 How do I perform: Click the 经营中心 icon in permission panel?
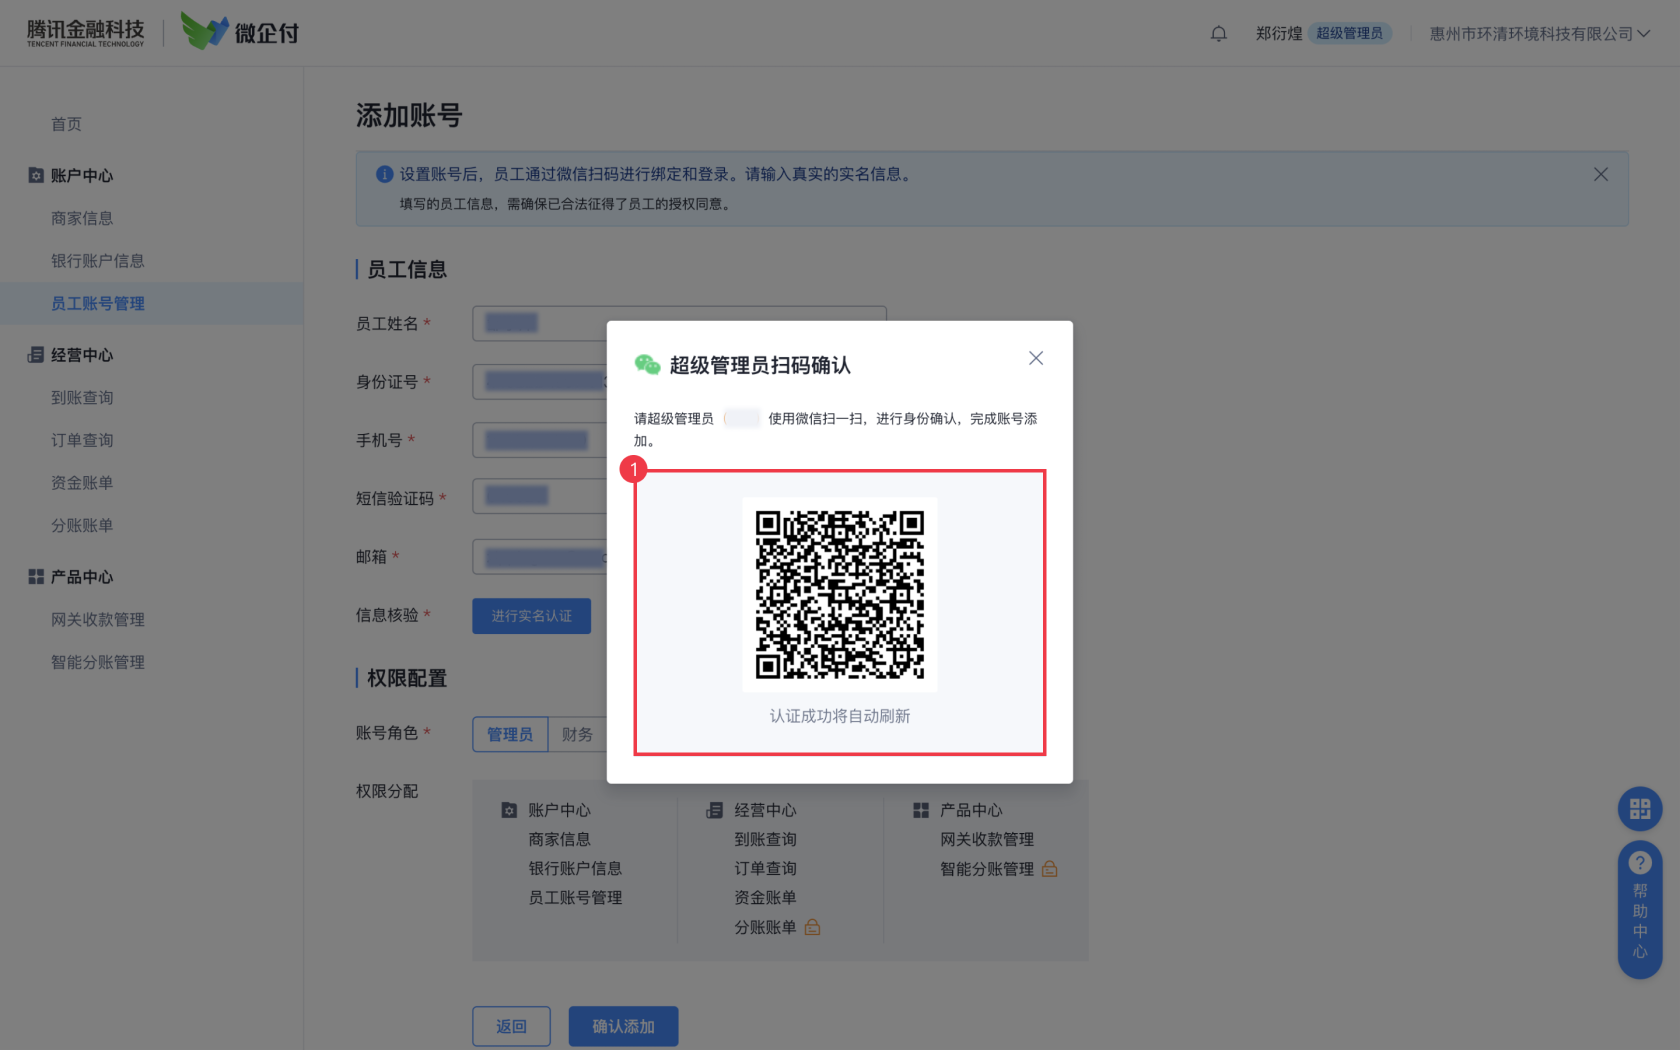pos(715,810)
